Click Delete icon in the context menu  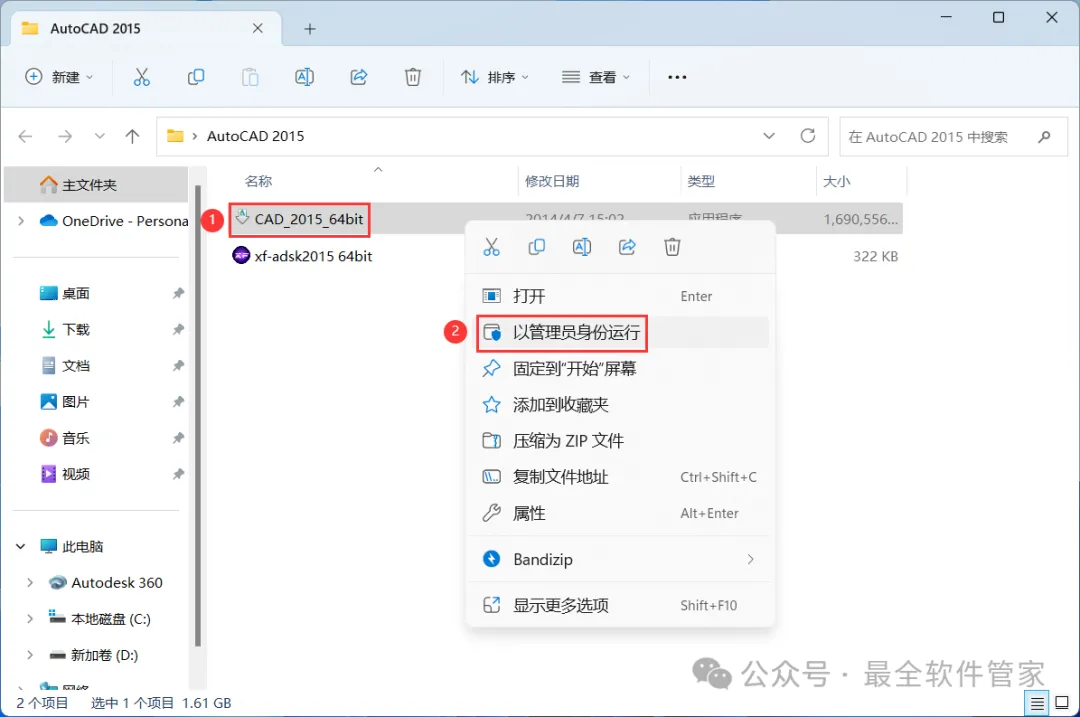tap(672, 247)
